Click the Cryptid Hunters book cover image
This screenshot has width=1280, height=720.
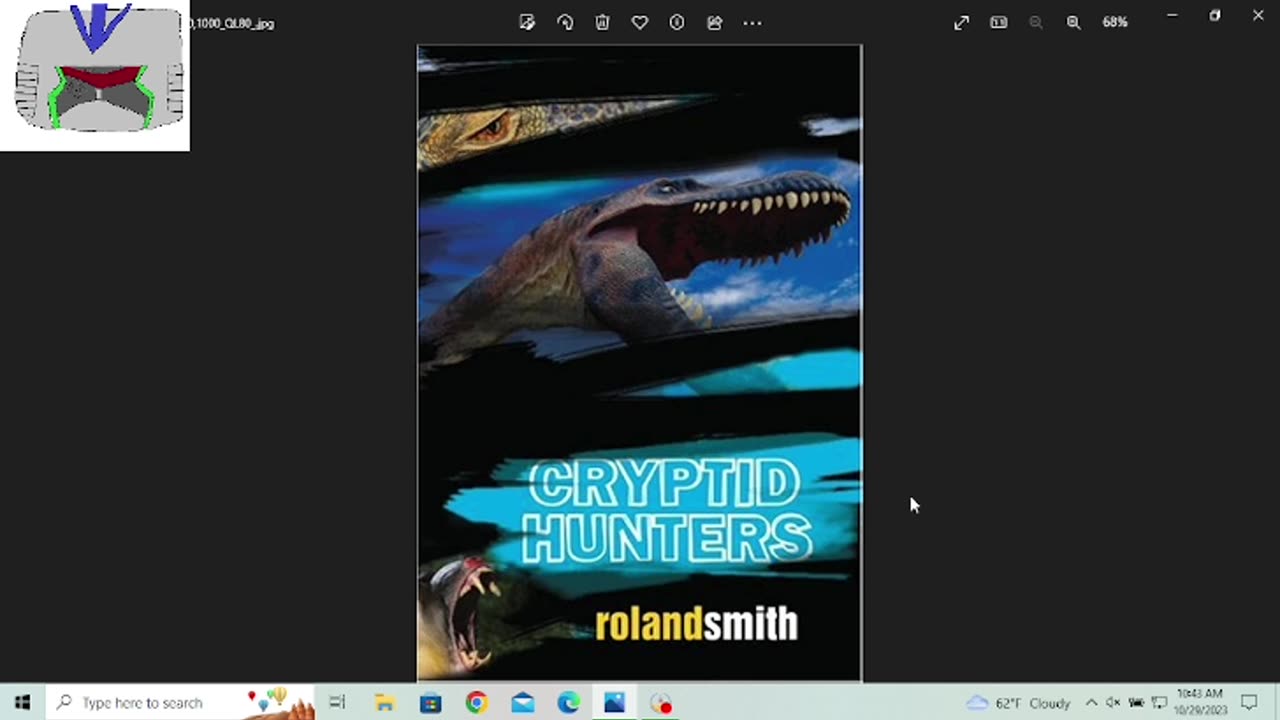639,363
